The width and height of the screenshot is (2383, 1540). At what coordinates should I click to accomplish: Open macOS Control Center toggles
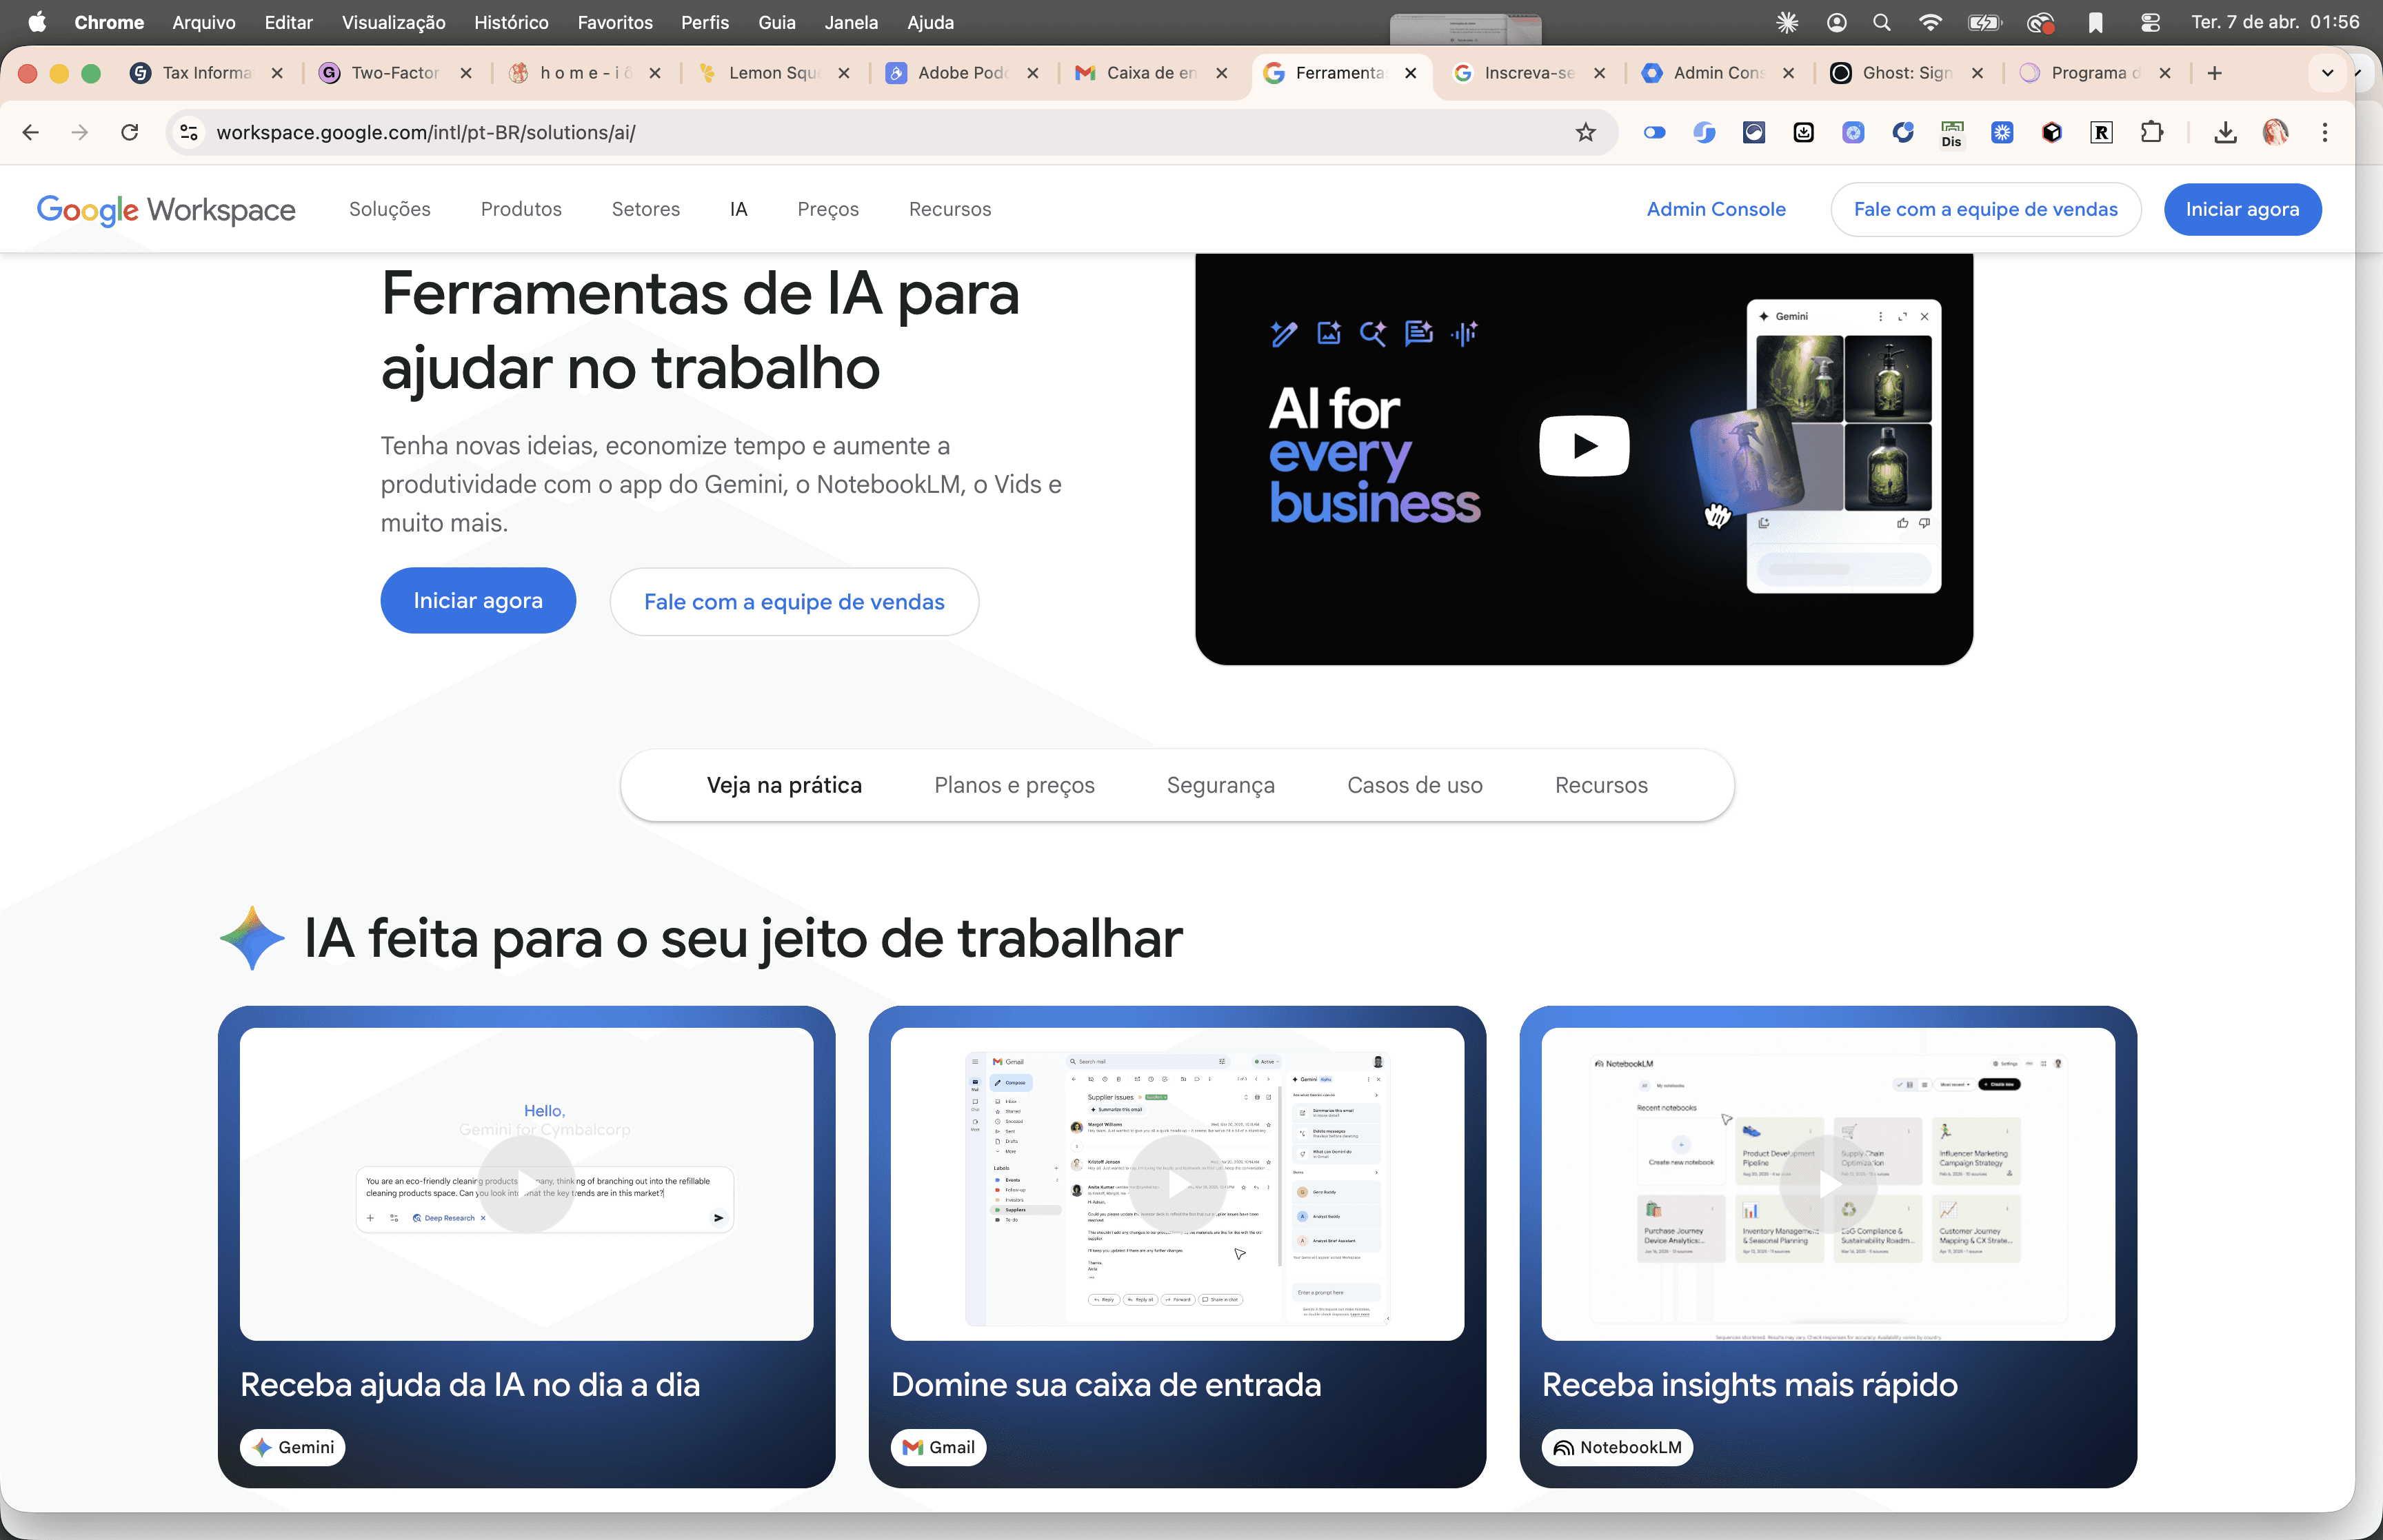2150,22
